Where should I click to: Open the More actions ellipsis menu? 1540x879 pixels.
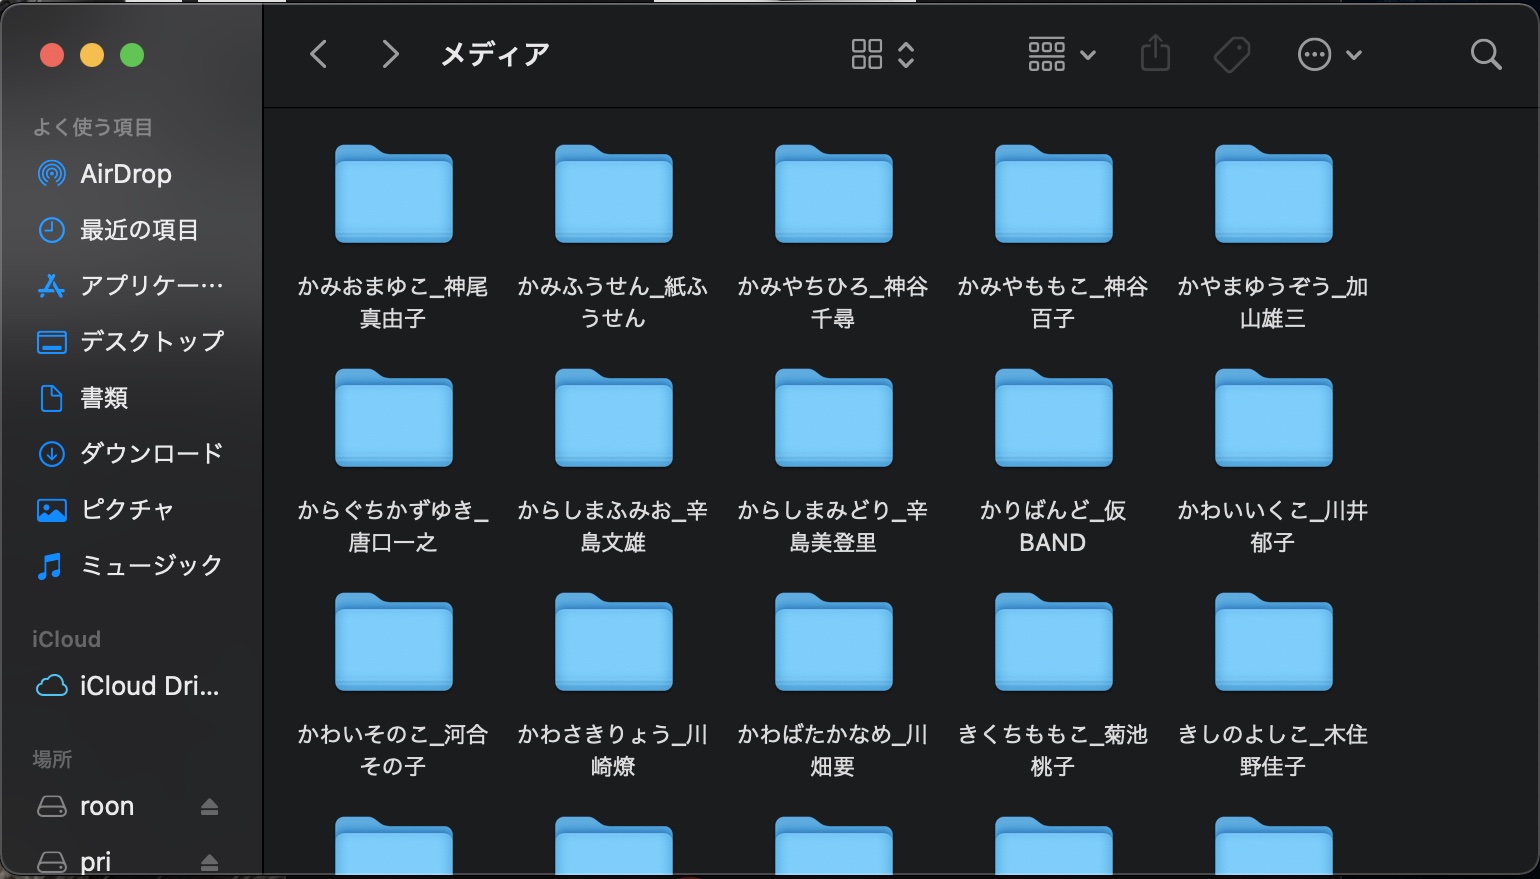coord(1329,54)
